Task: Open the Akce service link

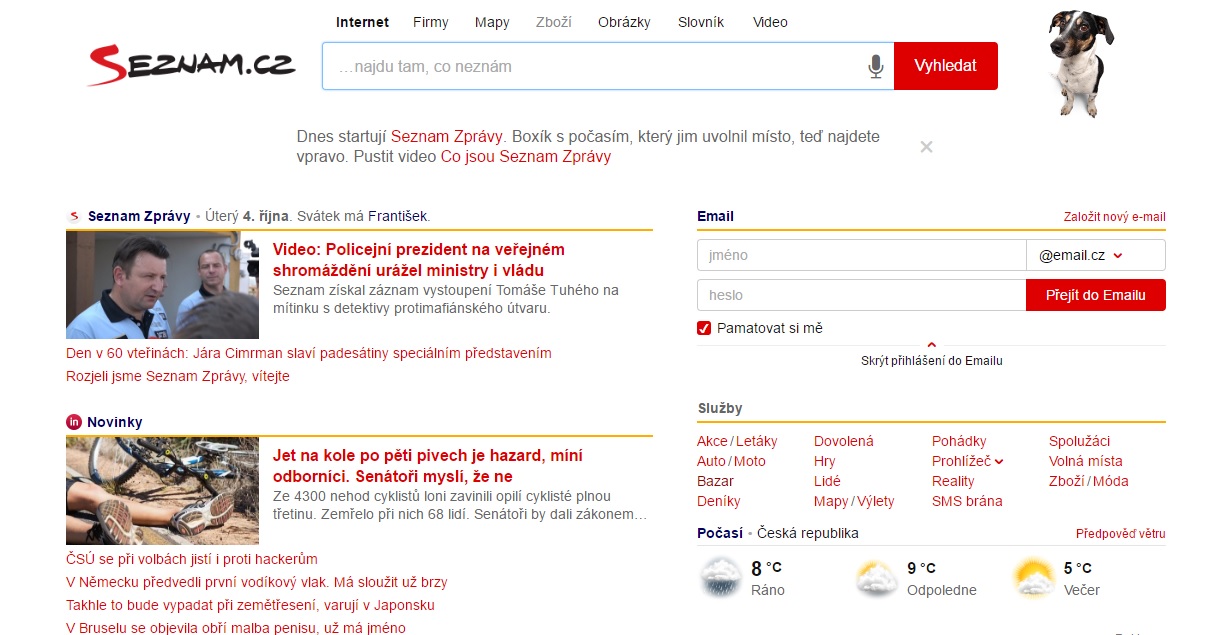Action: pyautogui.click(x=712, y=441)
